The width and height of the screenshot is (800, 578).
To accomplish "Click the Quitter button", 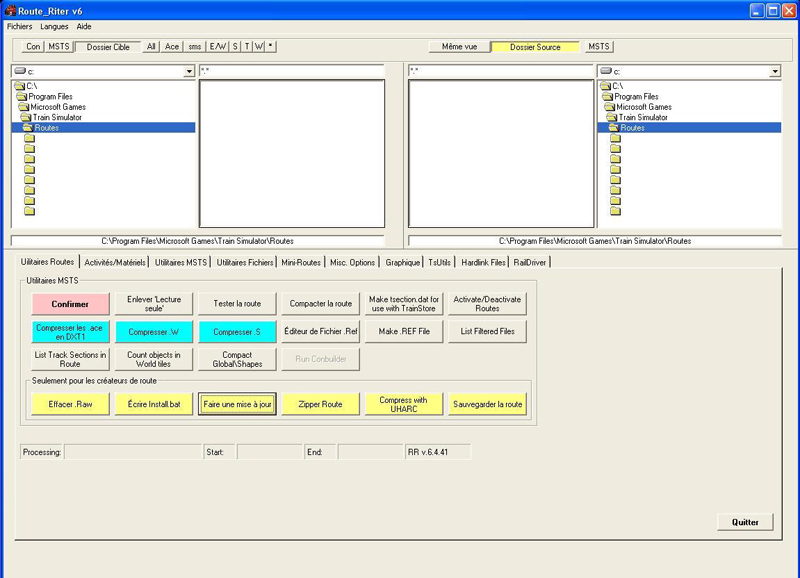I will (x=745, y=522).
